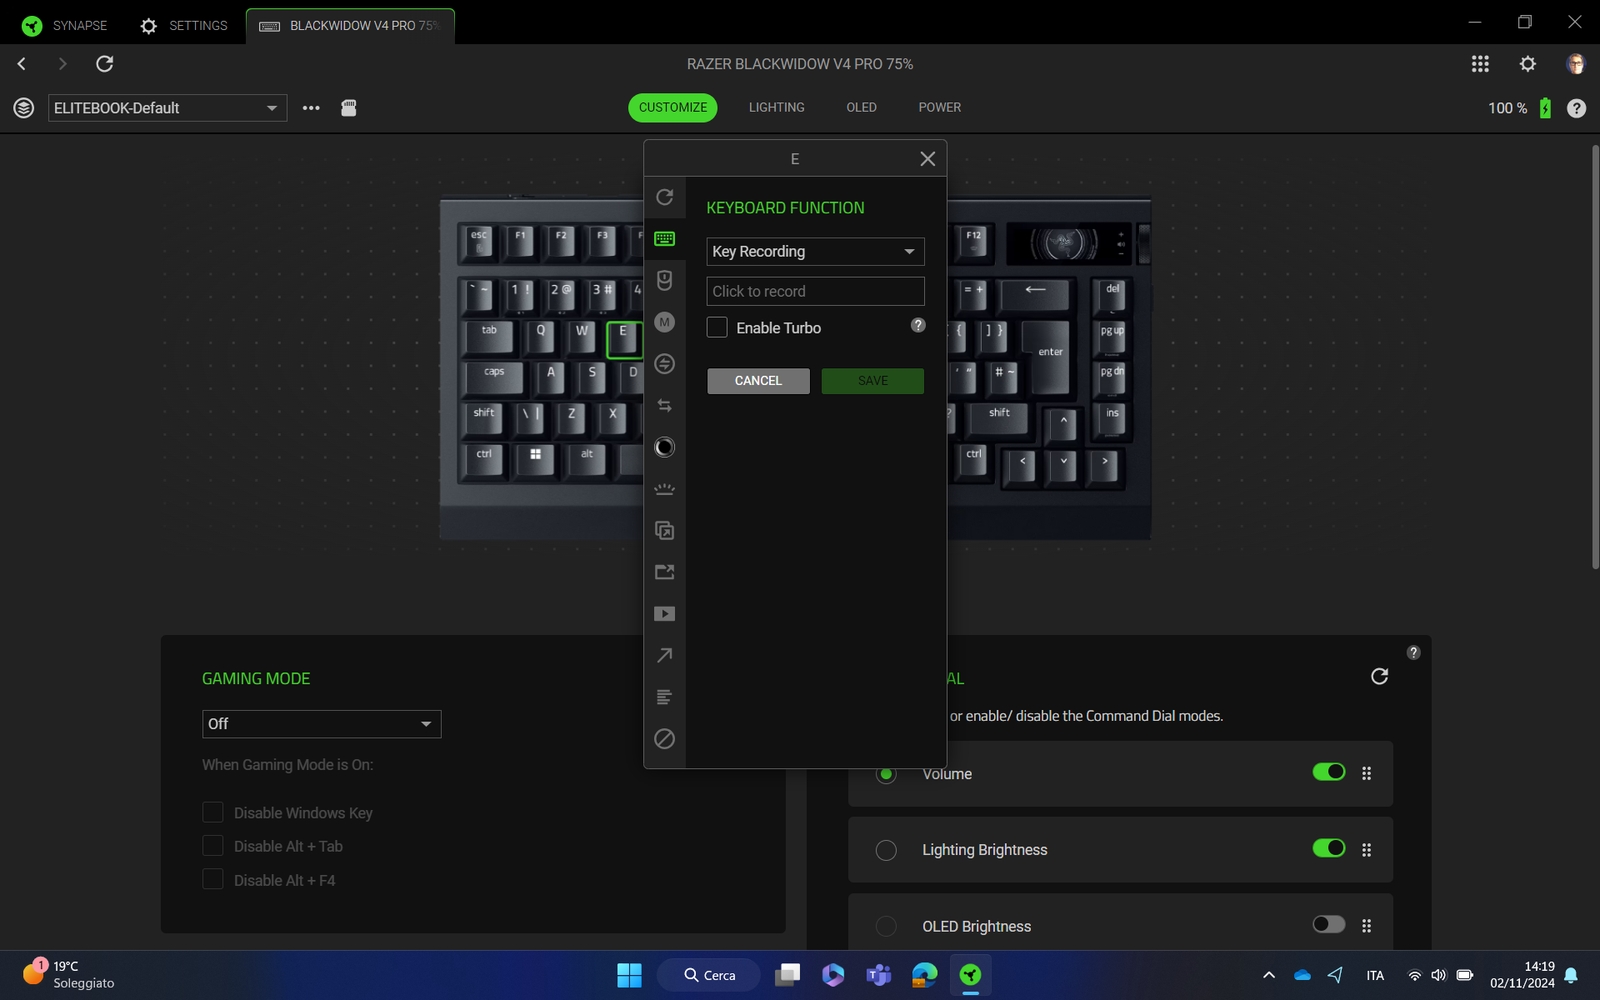
Task: Open the ELITEBOOK-Default profile dropdown
Action: pos(167,108)
